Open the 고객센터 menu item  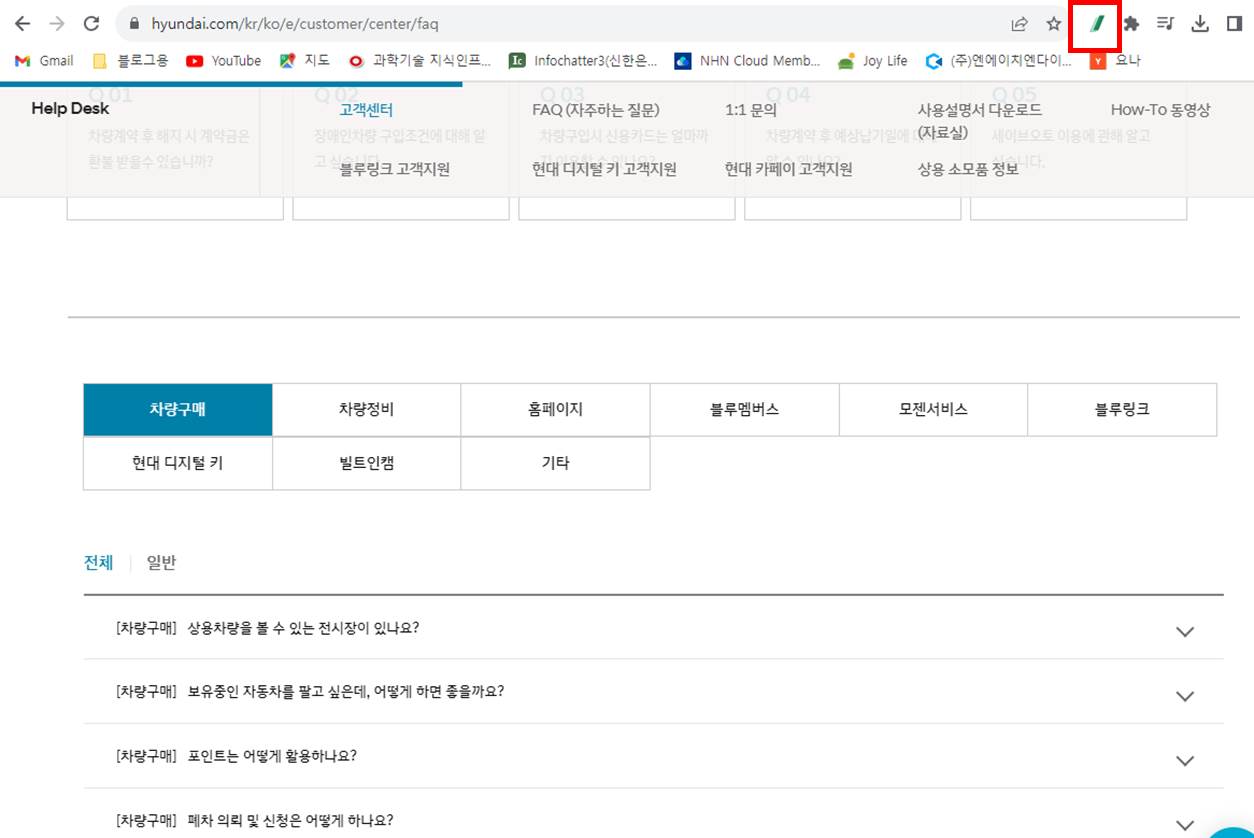(x=366, y=110)
